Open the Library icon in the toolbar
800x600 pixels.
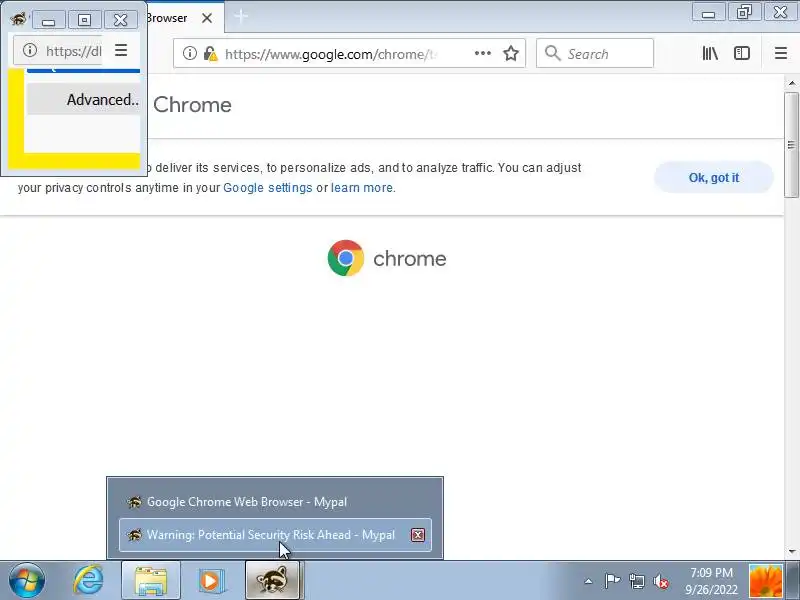tap(710, 53)
